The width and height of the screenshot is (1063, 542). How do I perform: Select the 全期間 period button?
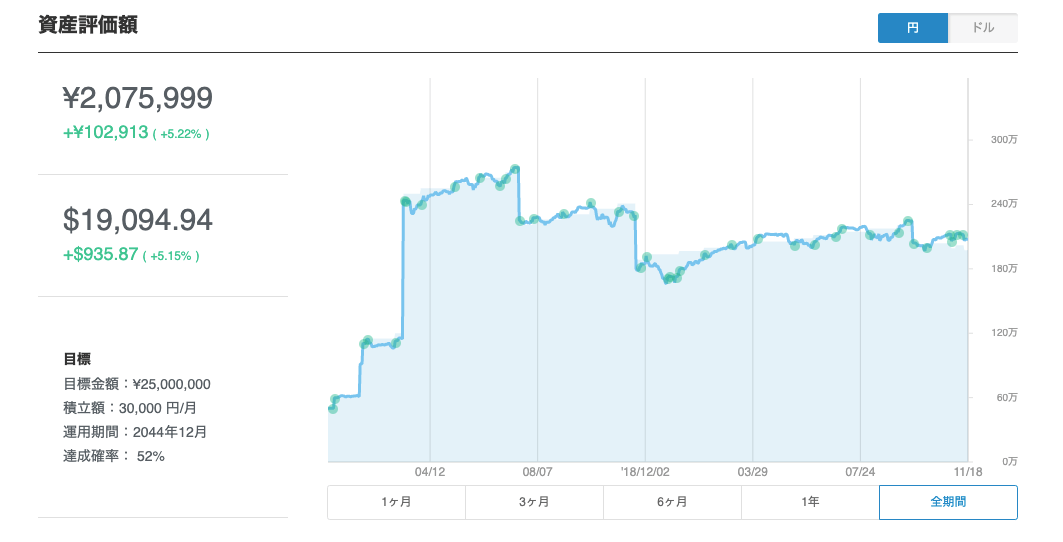948,502
